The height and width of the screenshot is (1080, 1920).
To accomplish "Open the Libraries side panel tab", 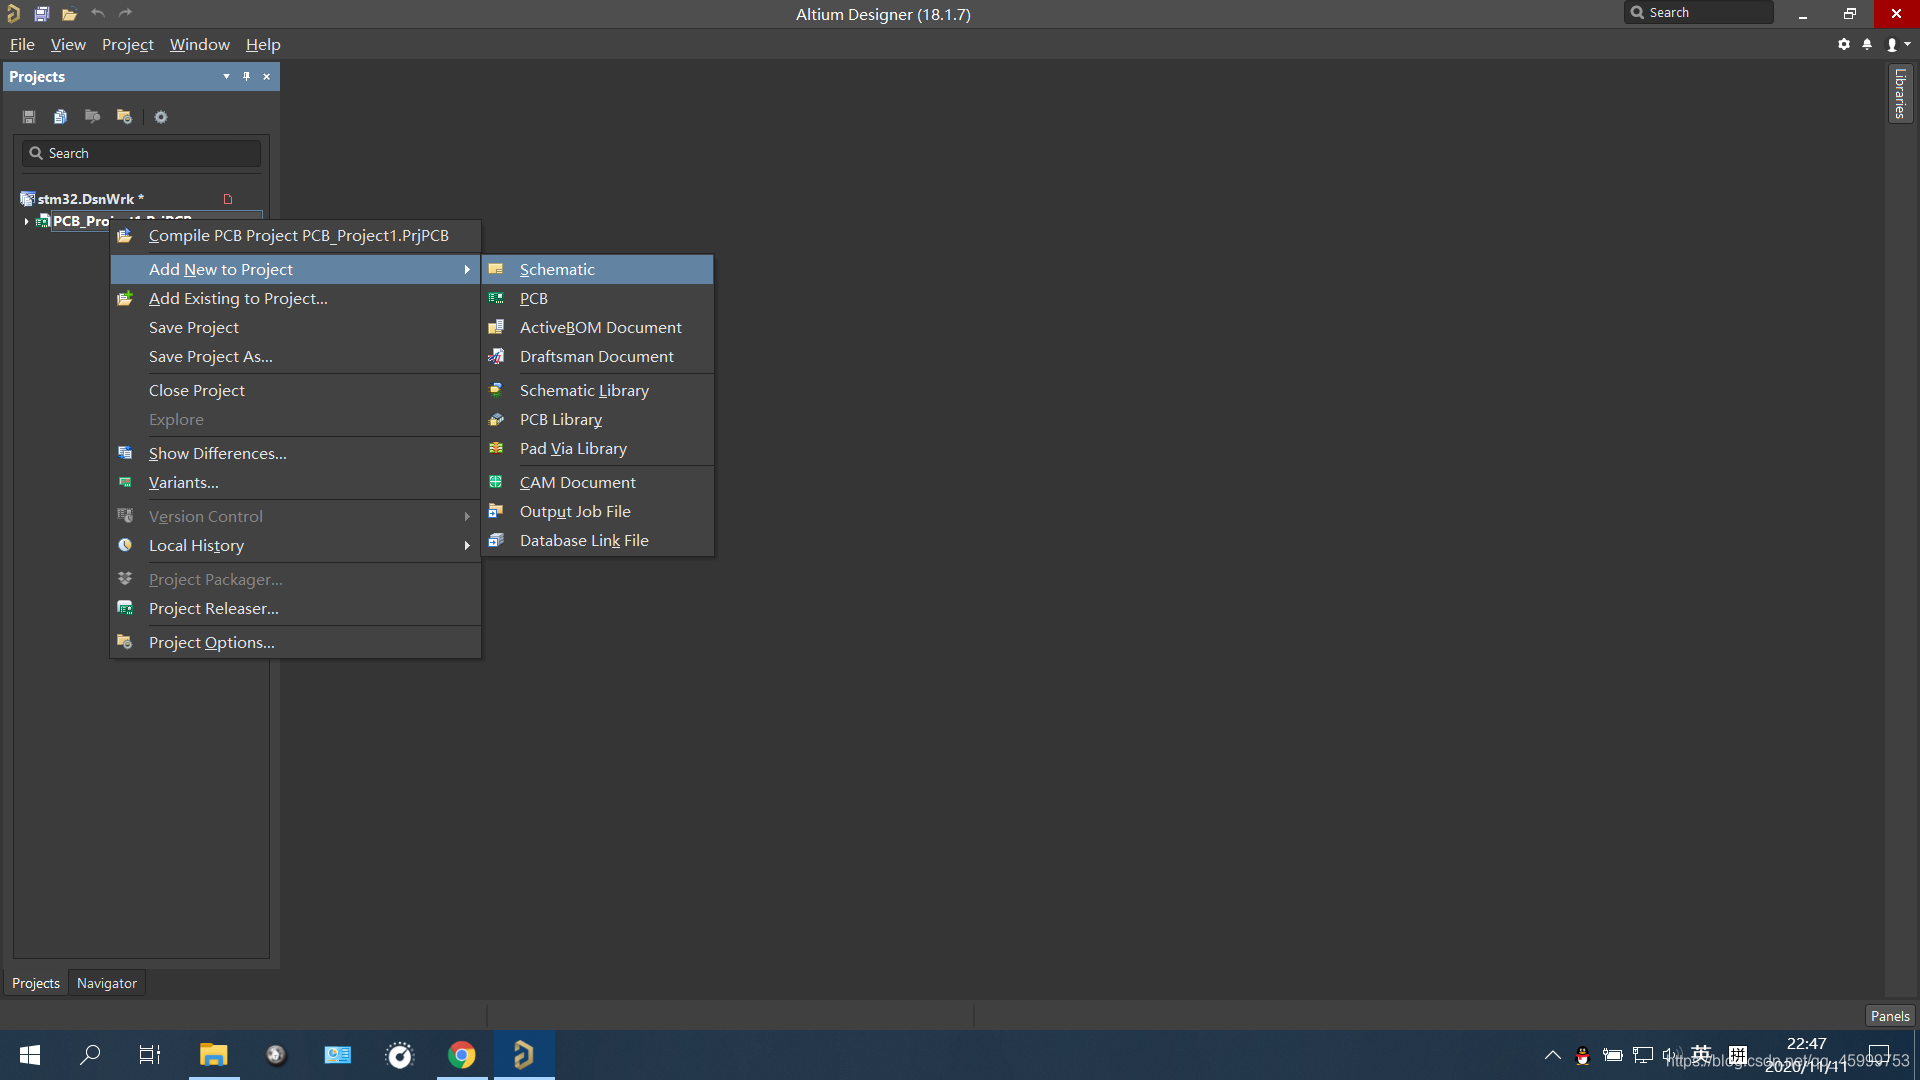I will [1900, 93].
